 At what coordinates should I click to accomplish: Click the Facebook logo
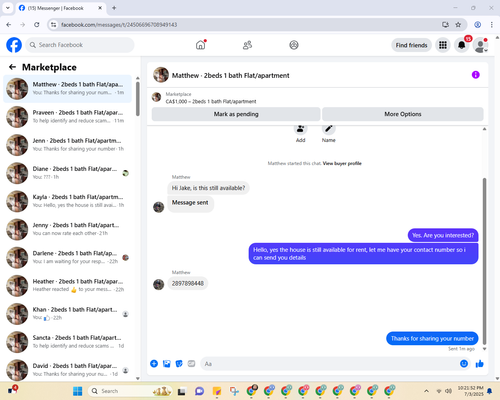pos(14,45)
